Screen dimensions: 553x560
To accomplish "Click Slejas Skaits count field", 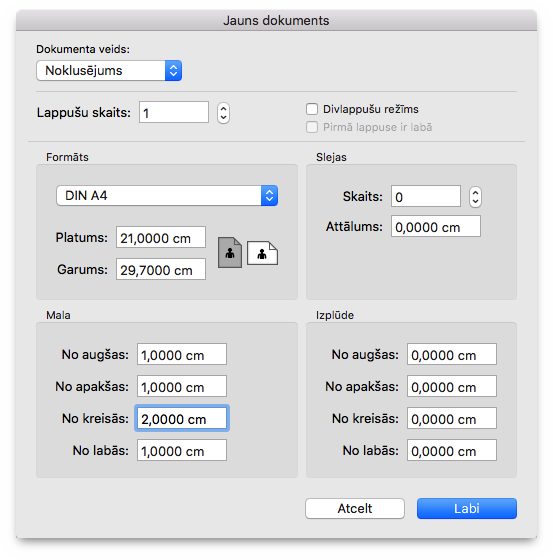I will click(x=426, y=196).
